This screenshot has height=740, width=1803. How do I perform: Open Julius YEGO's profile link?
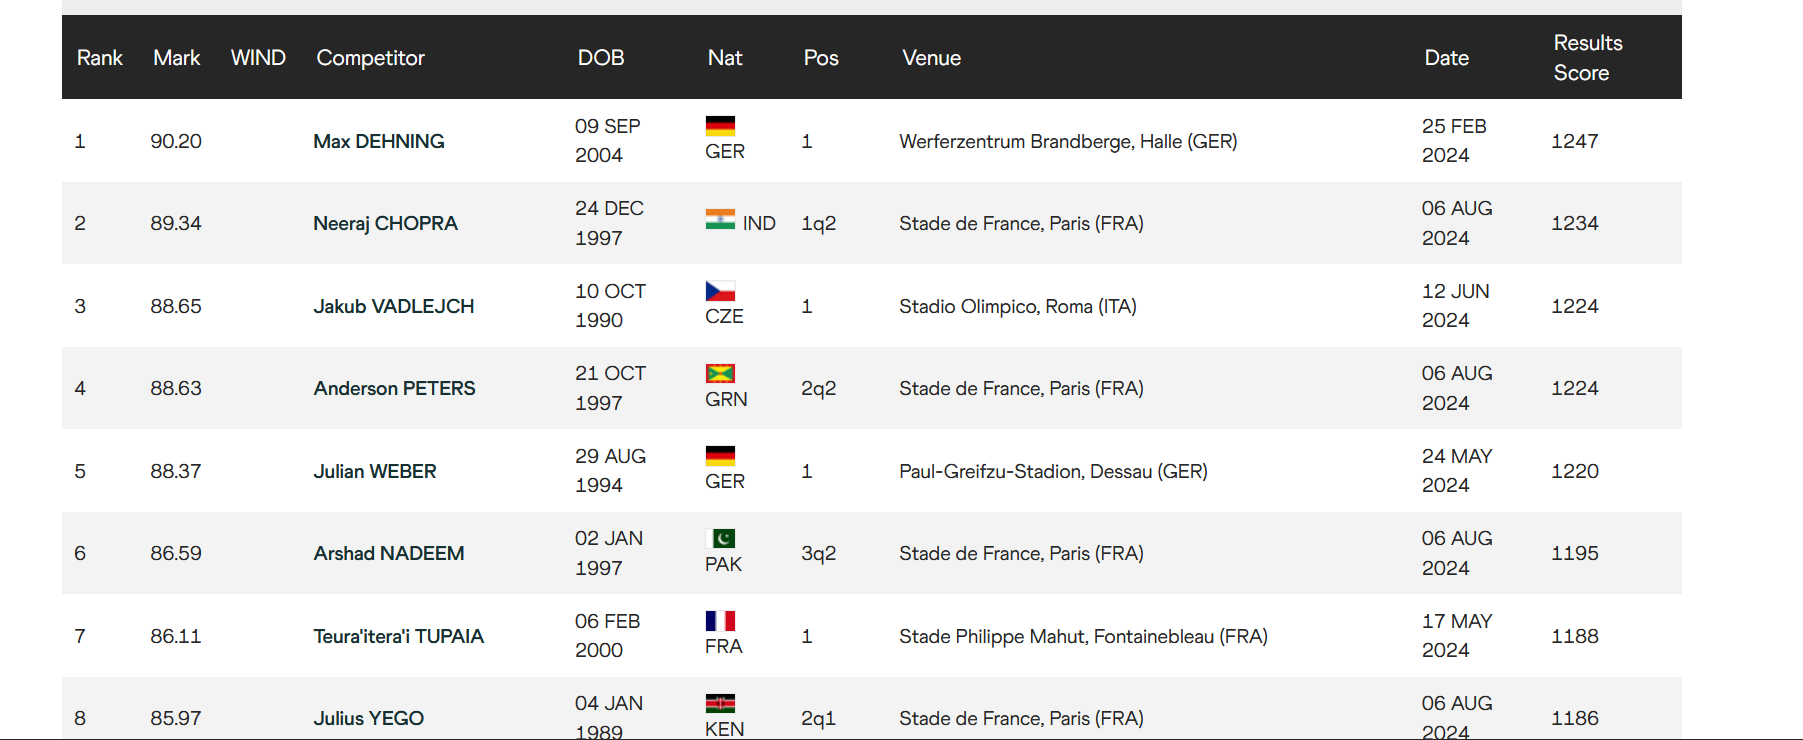(368, 718)
